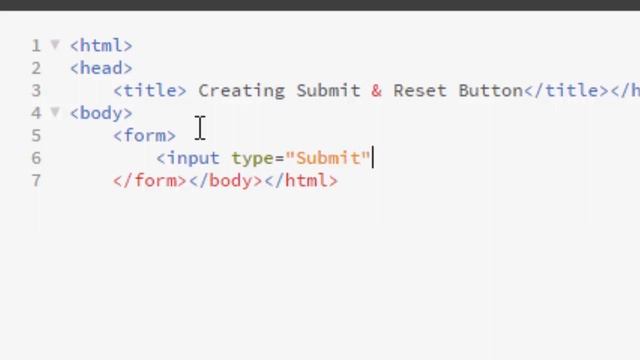
Task: Click the opening <form> tag on line 5
Action: (144, 136)
